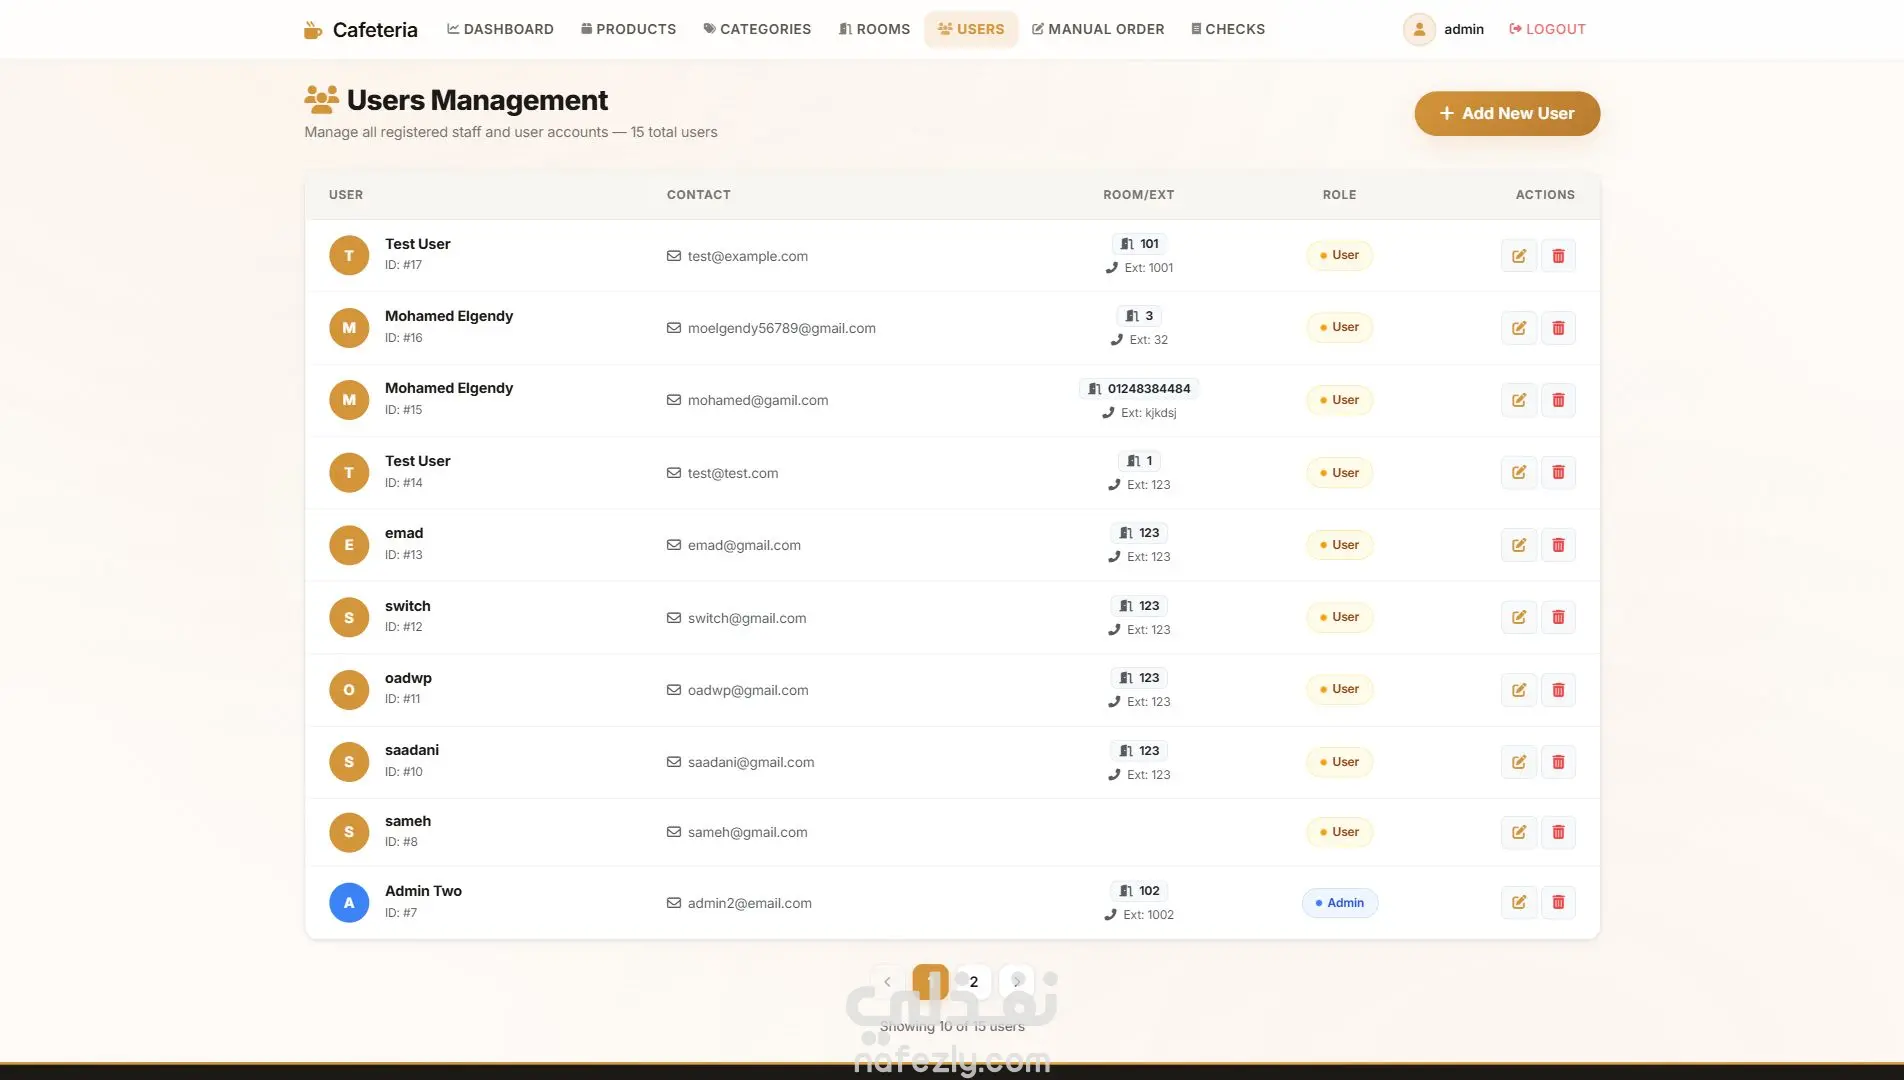Edit user emad
Image resolution: width=1904 pixels, height=1080 pixels.
[x=1518, y=545]
